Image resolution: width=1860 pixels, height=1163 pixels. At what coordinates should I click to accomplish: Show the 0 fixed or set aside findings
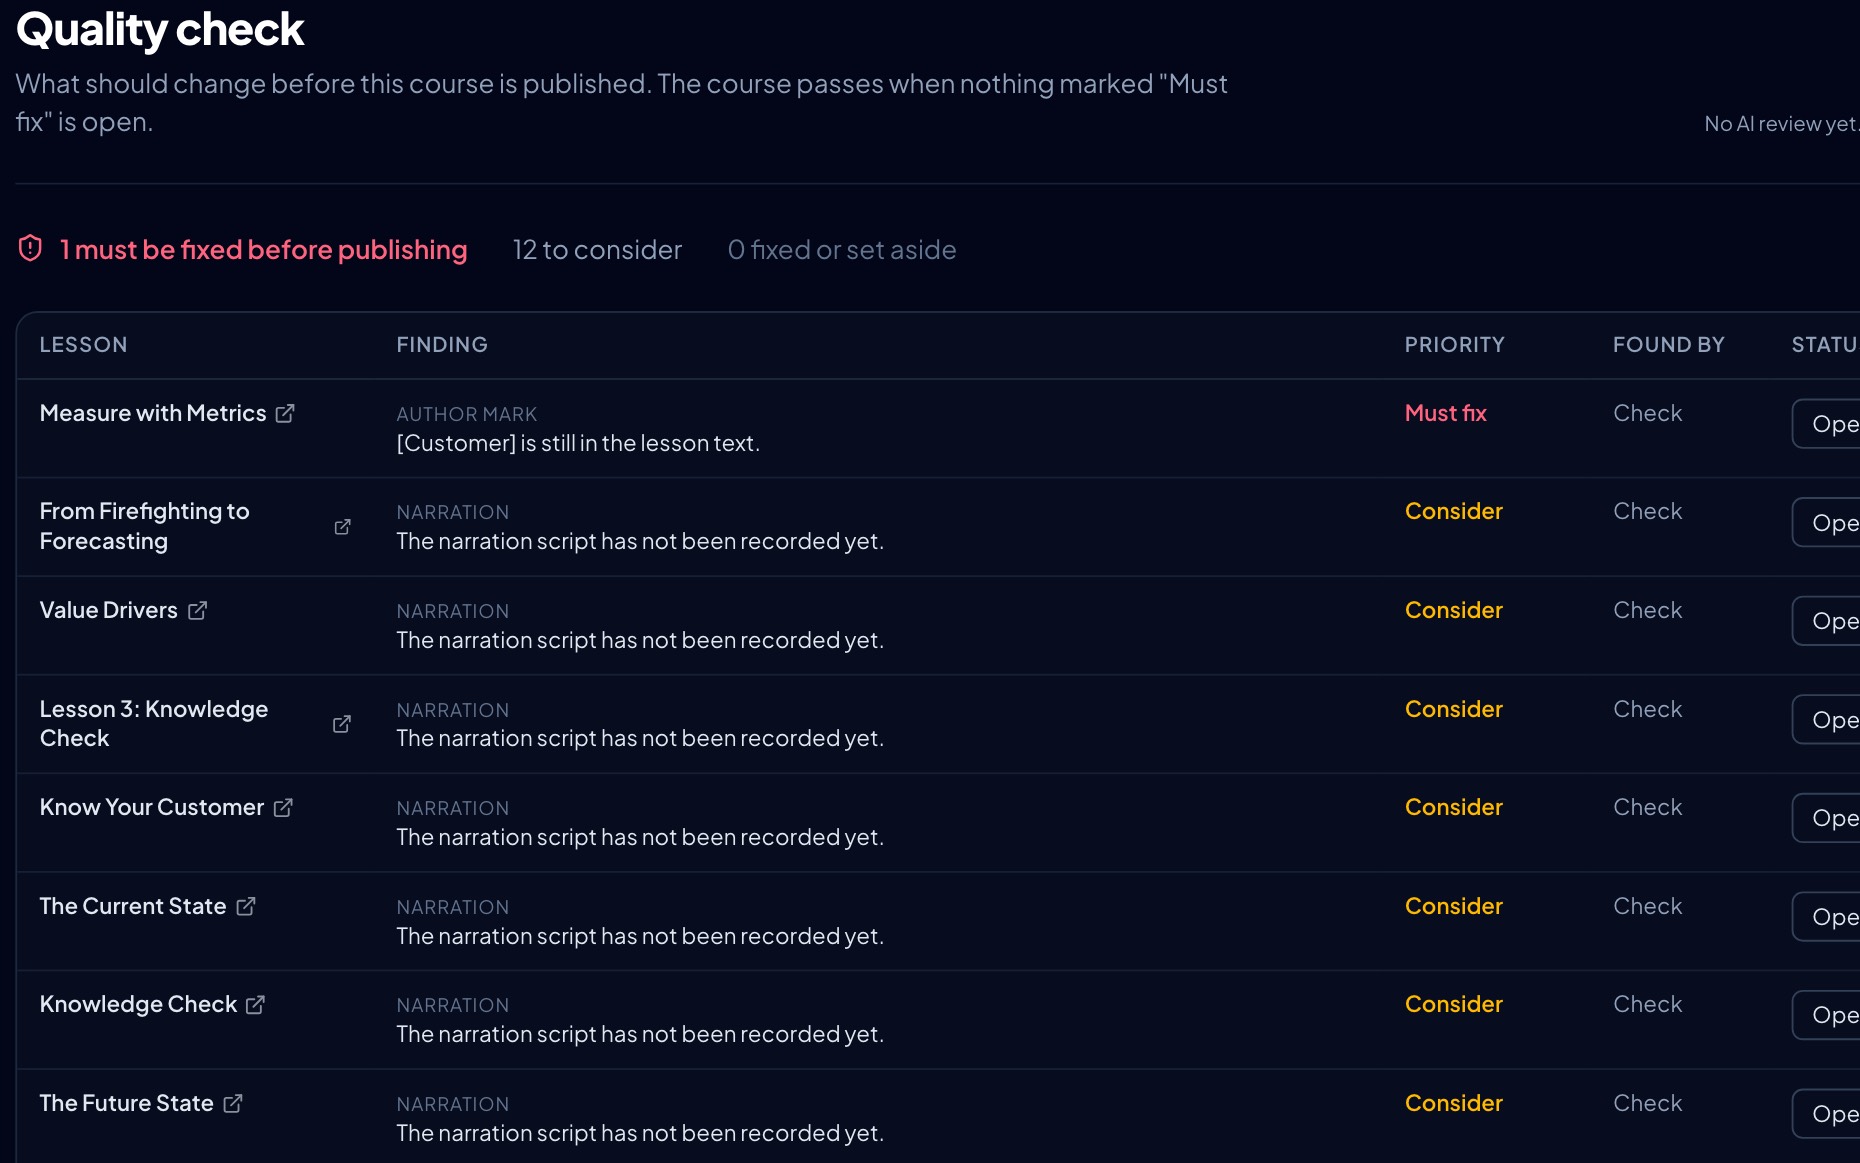pyautogui.click(x=842, y=249)
